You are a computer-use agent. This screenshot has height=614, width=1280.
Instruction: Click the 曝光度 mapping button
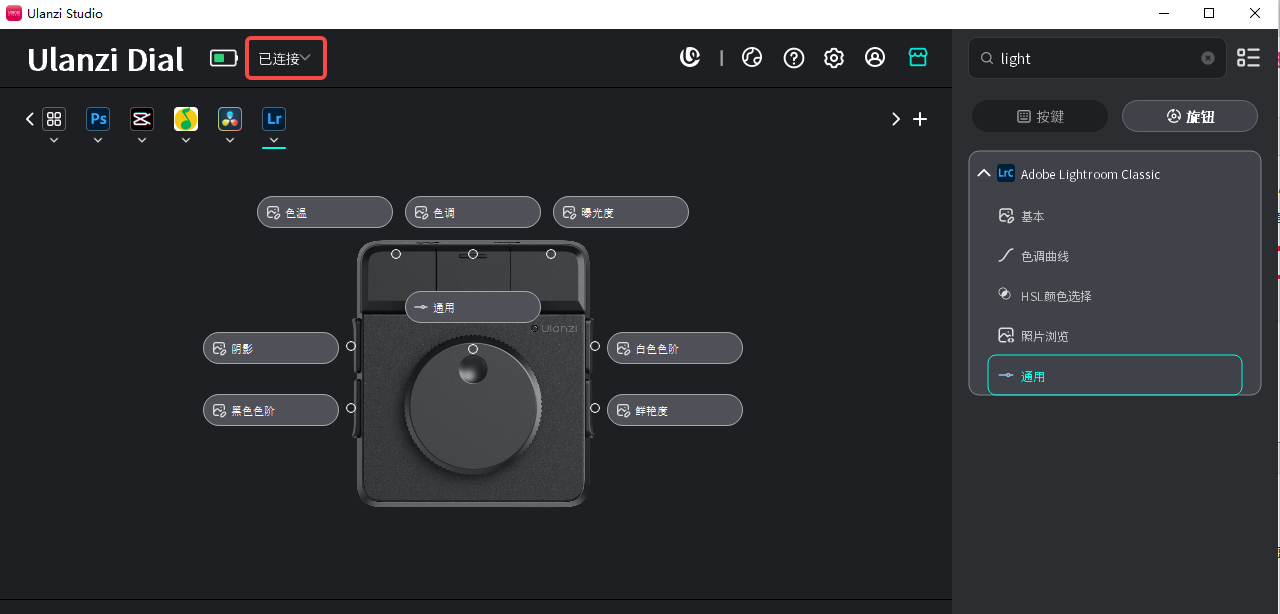click(x=620, y=211)
